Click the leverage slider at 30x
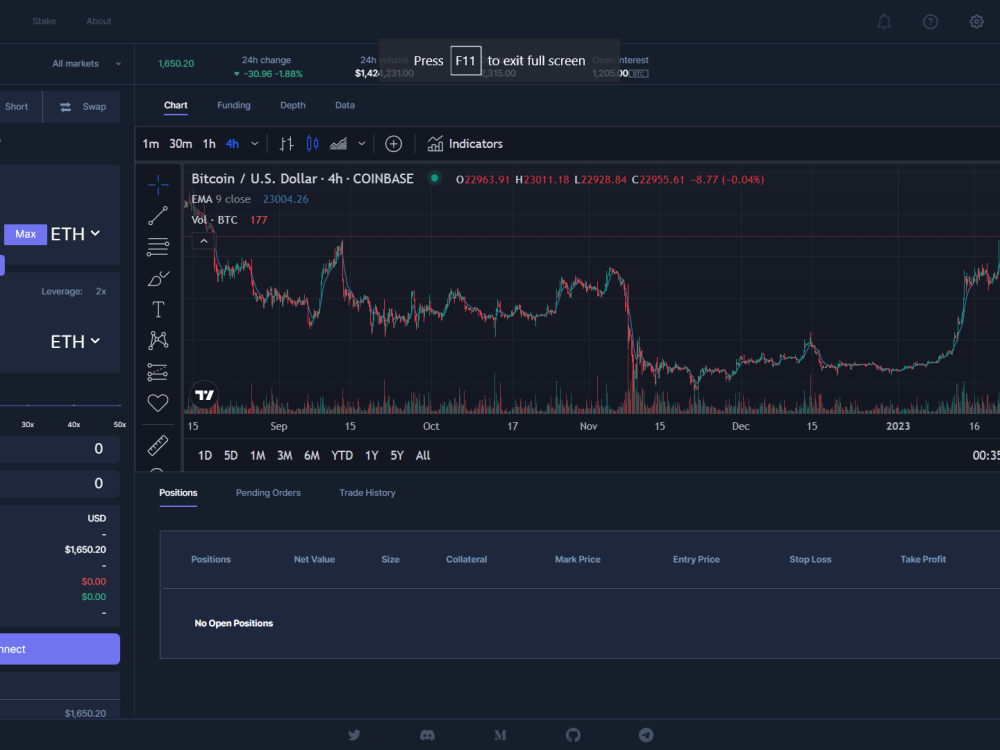Screen dimensions: 1000x750 [x=27, y=405]
